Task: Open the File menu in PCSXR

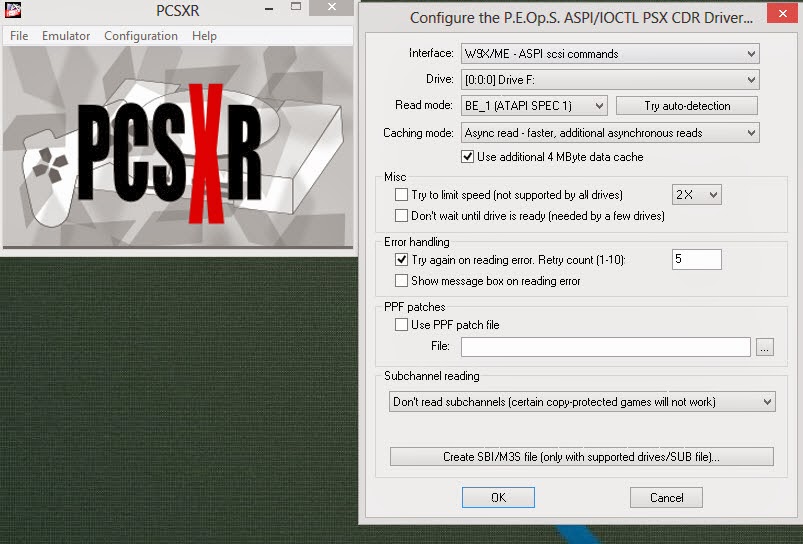Action: coord(19,36)
